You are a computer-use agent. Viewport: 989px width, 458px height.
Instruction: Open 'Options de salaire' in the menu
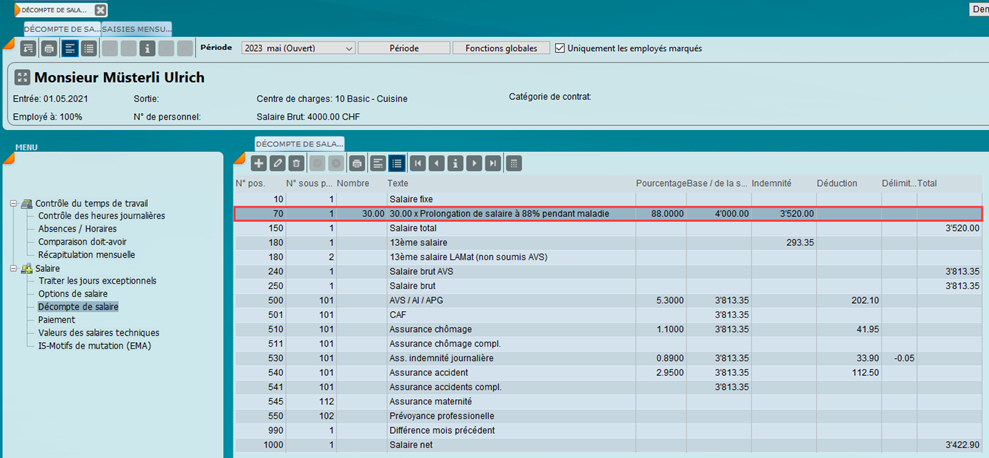(73, 294)
